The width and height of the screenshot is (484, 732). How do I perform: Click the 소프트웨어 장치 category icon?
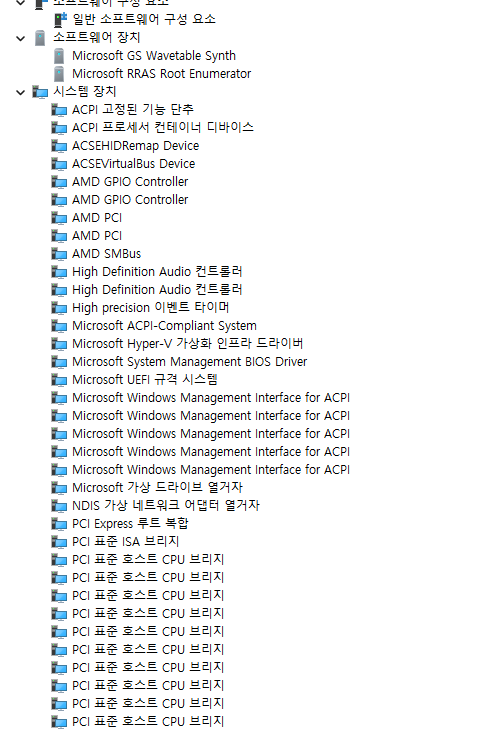40,38
